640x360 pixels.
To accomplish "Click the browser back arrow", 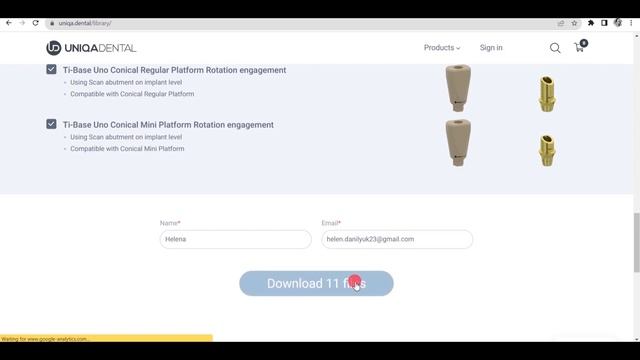I will click(x=9, y=23).
